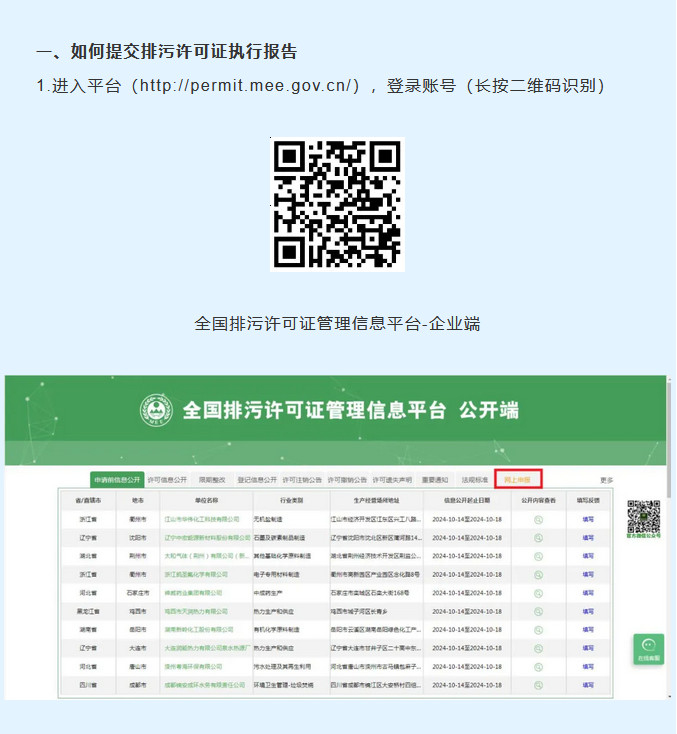
Task: Click the 更多 link beside tabs
Action: click(x=606, y=480)
